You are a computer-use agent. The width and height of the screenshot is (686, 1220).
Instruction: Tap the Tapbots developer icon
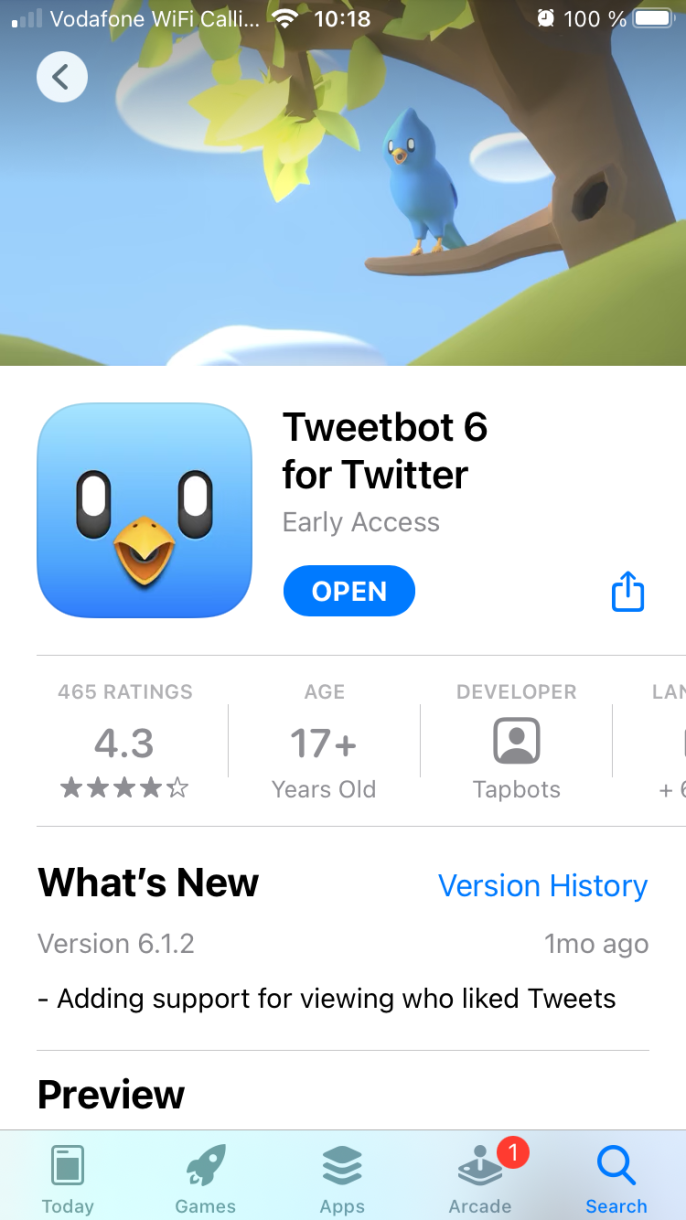click(x=517, y=742)
